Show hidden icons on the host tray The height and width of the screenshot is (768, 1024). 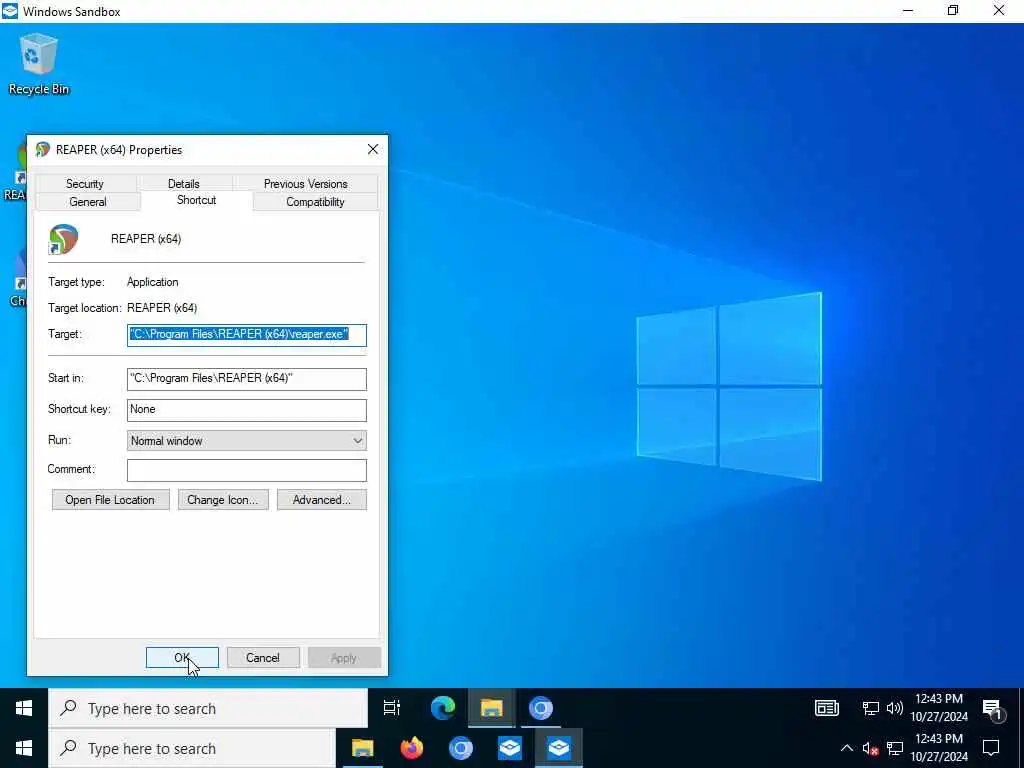click(x=846, y=748)
